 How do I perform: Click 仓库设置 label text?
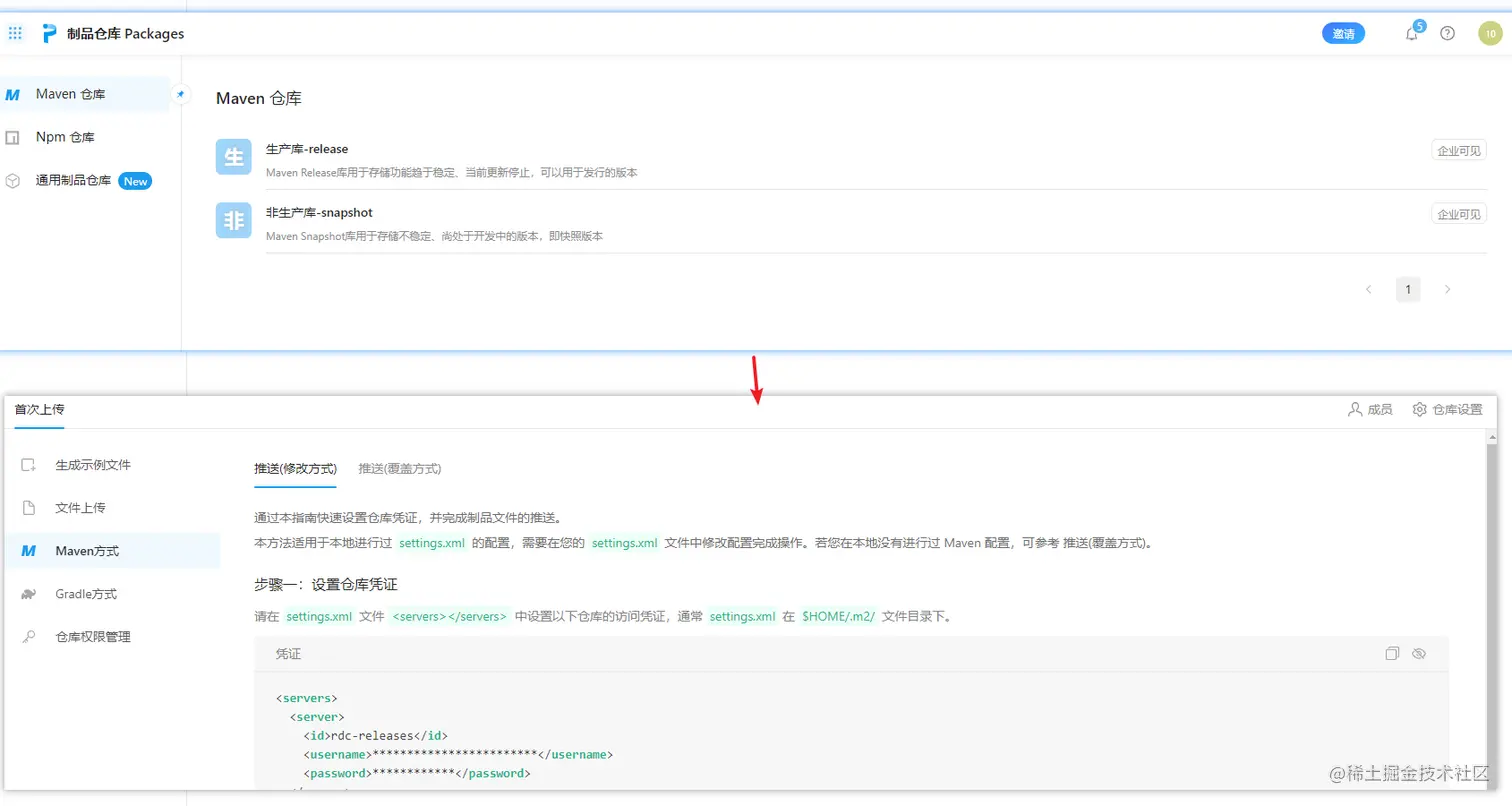[1457, 409]
